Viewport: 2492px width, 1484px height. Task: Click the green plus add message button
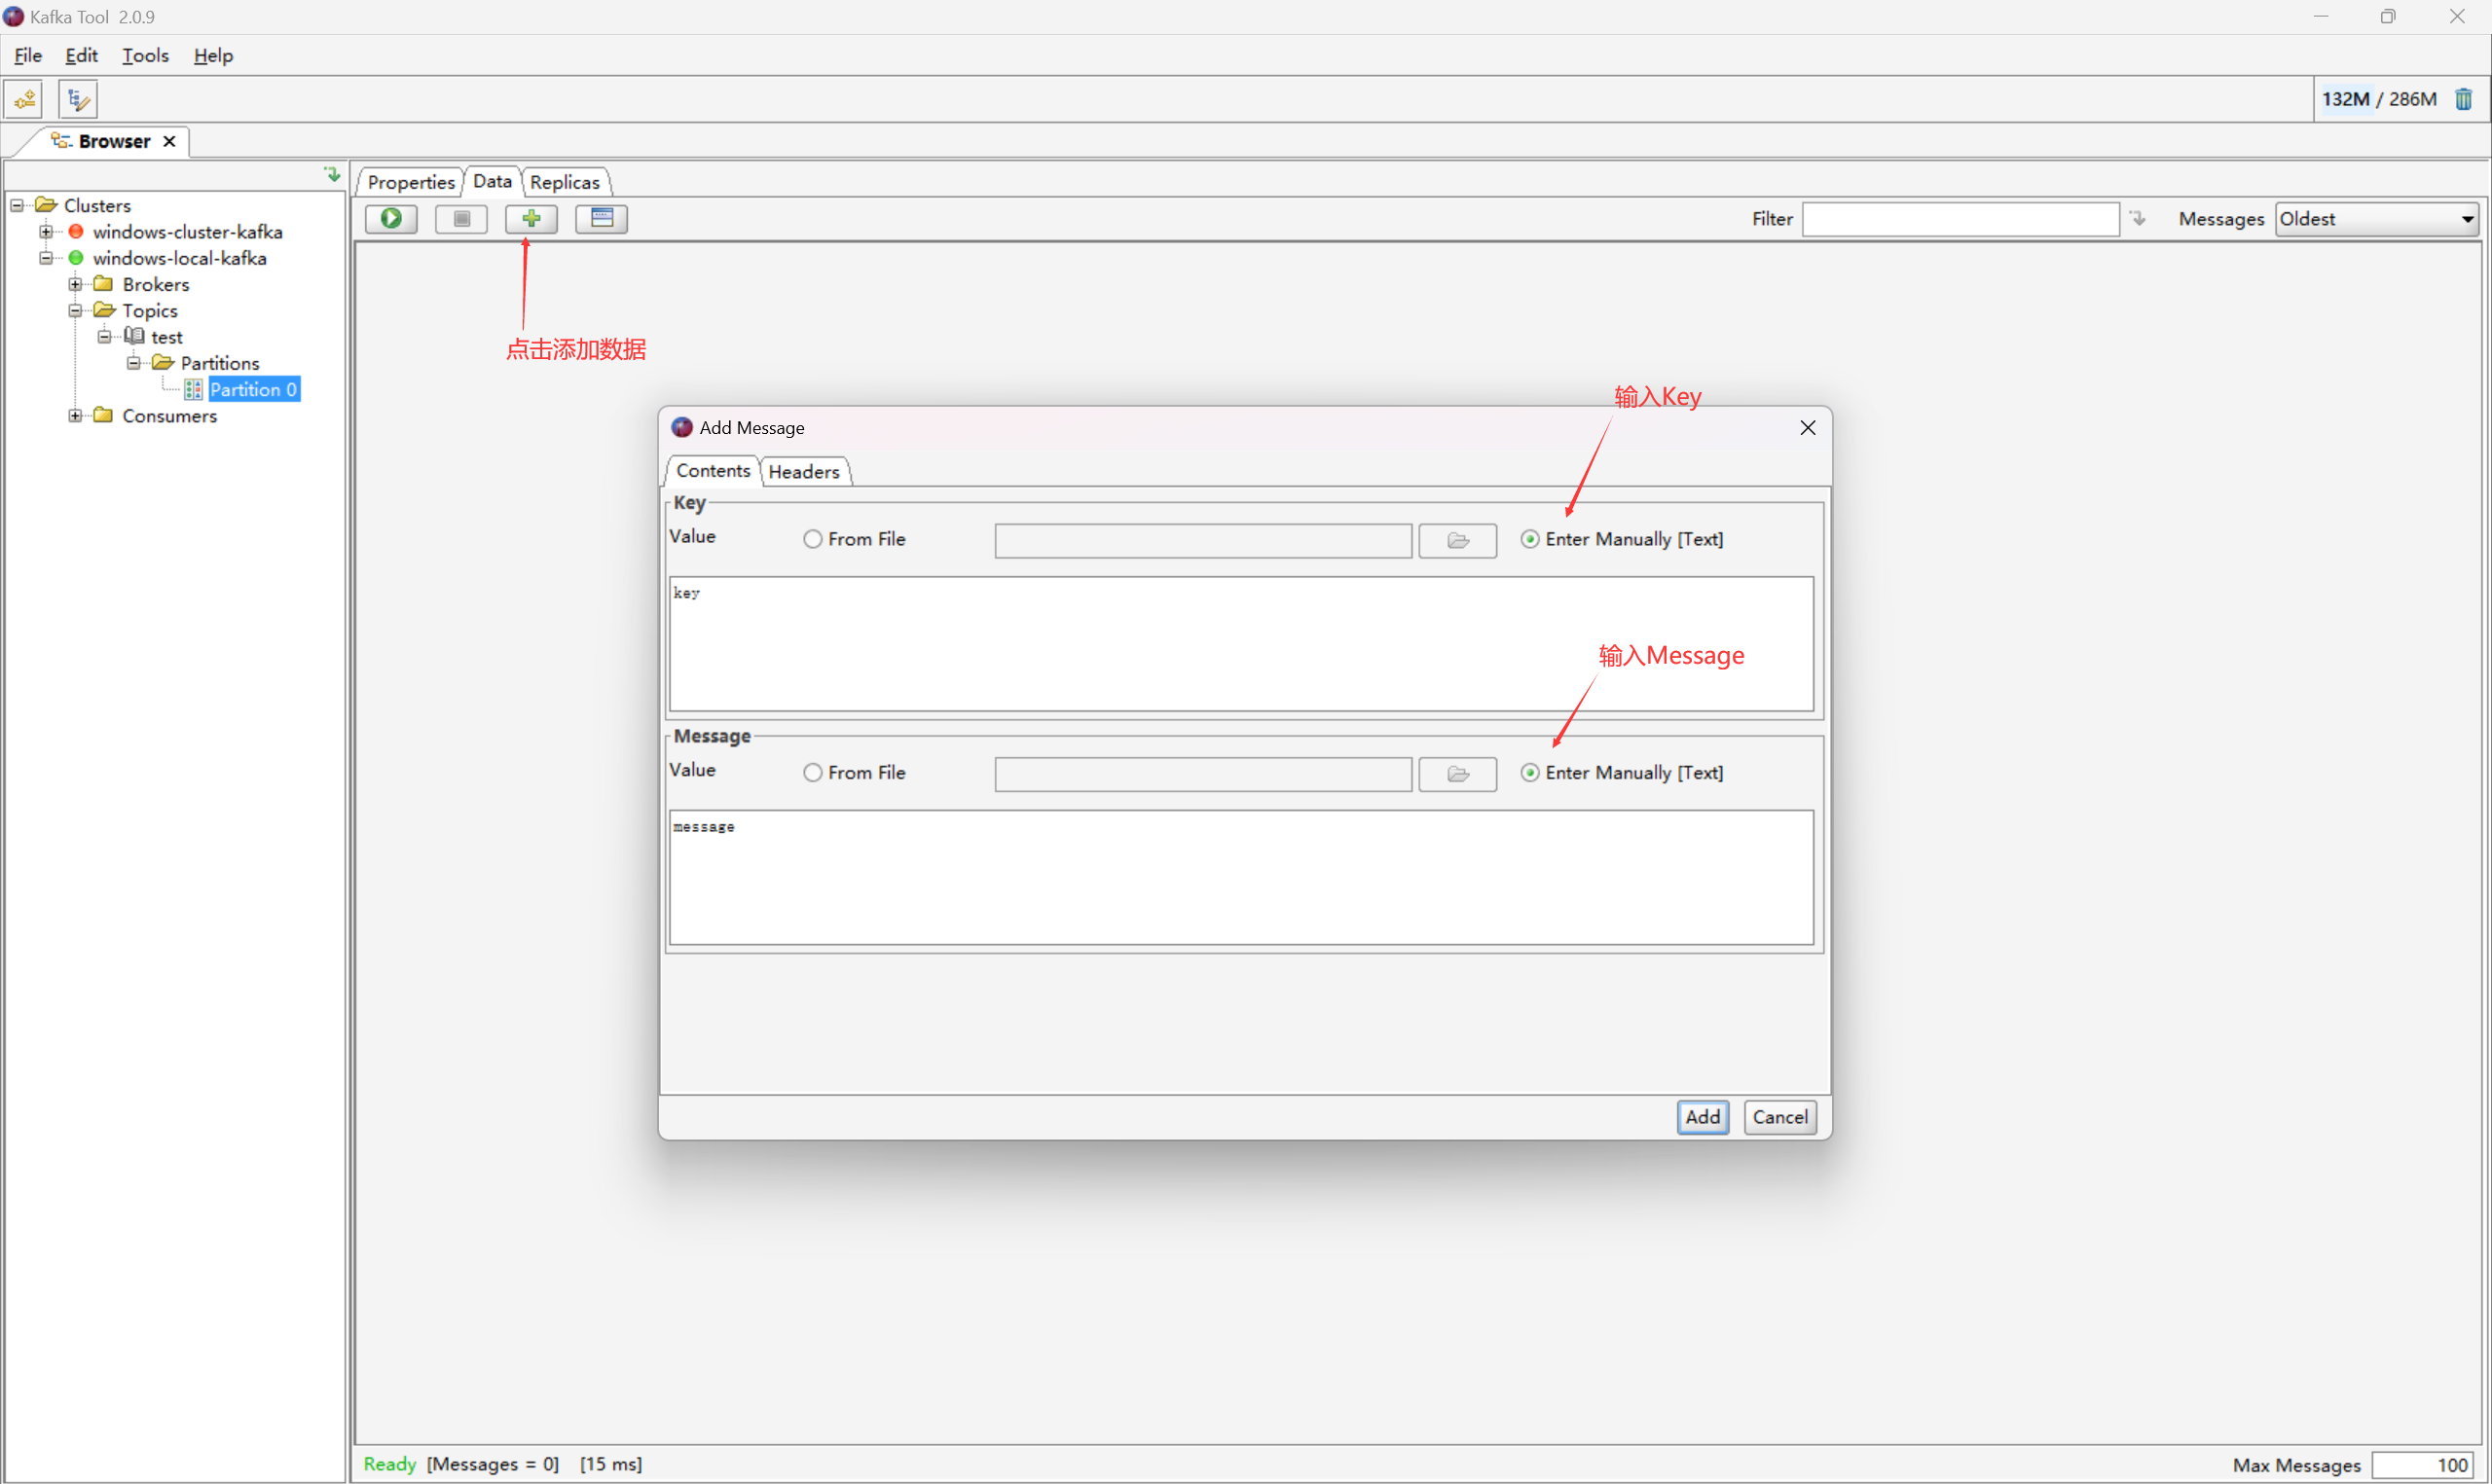(531, 218)
